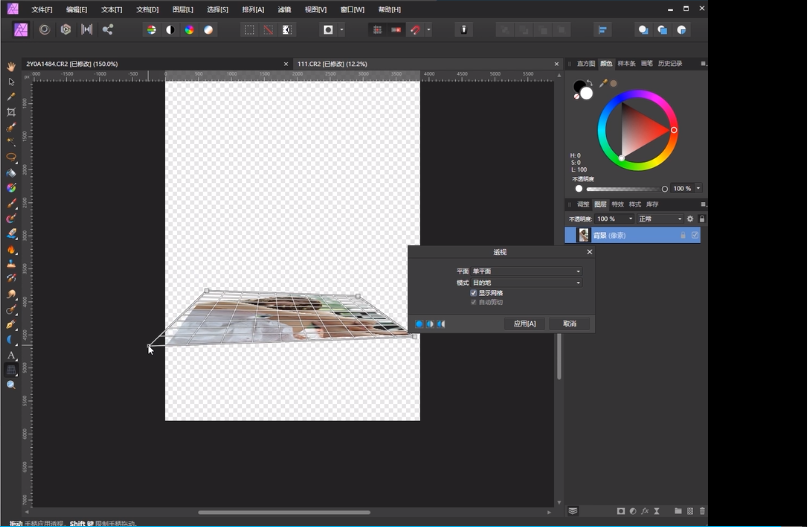Open the Histogram panel tab
808x527 pixels.
[x=585, y=63]
